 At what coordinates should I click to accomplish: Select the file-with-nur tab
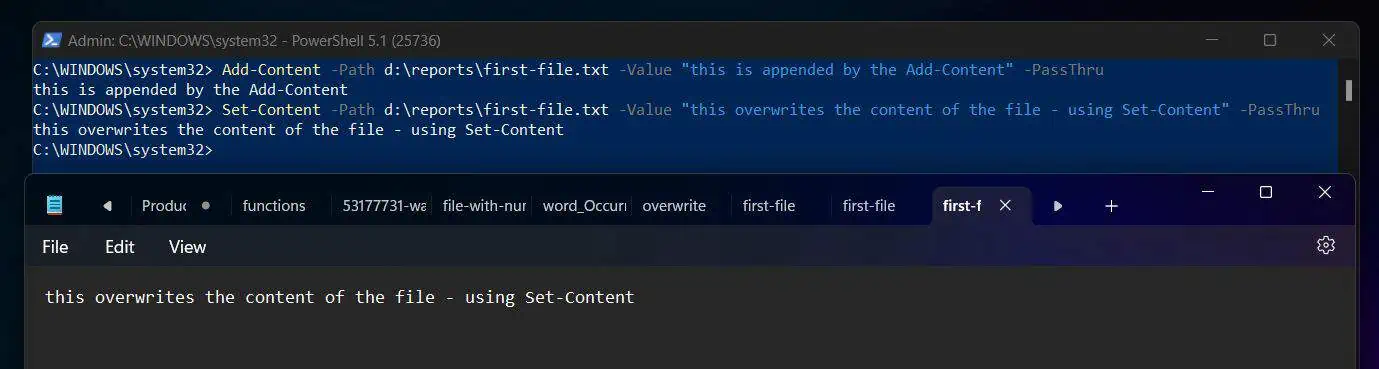484,206
